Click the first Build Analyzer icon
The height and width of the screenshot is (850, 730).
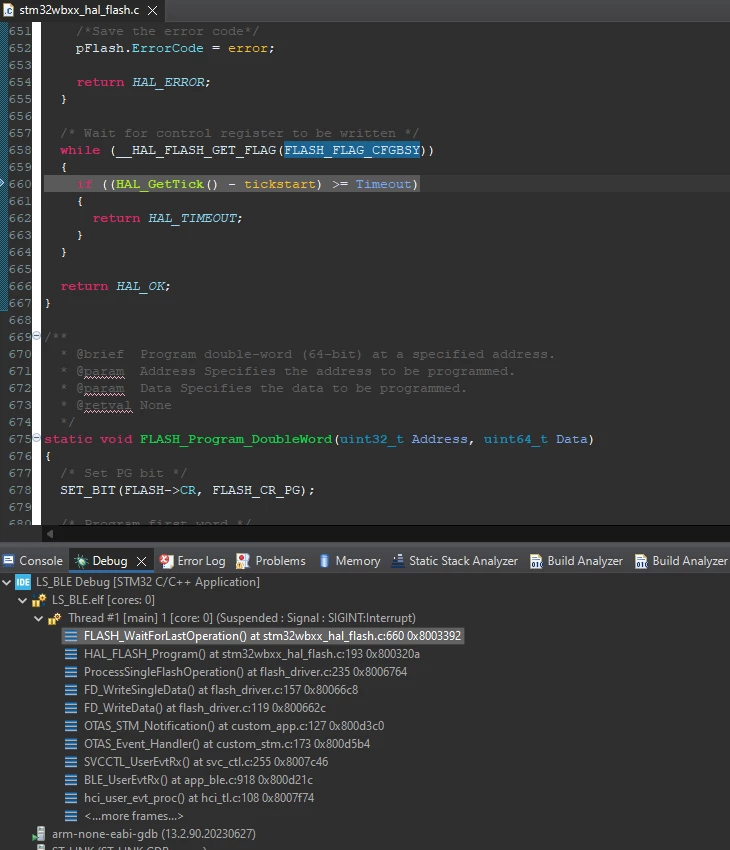click(536, 561)
